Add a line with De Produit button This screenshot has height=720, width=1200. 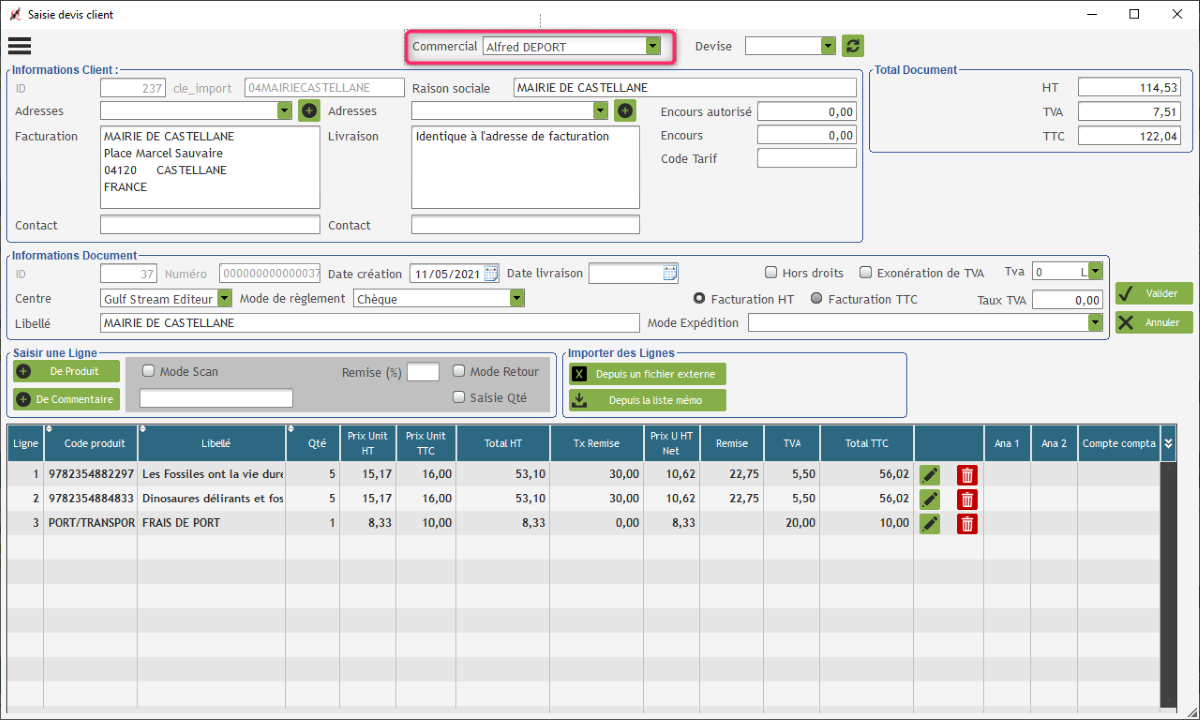point(66,371)
